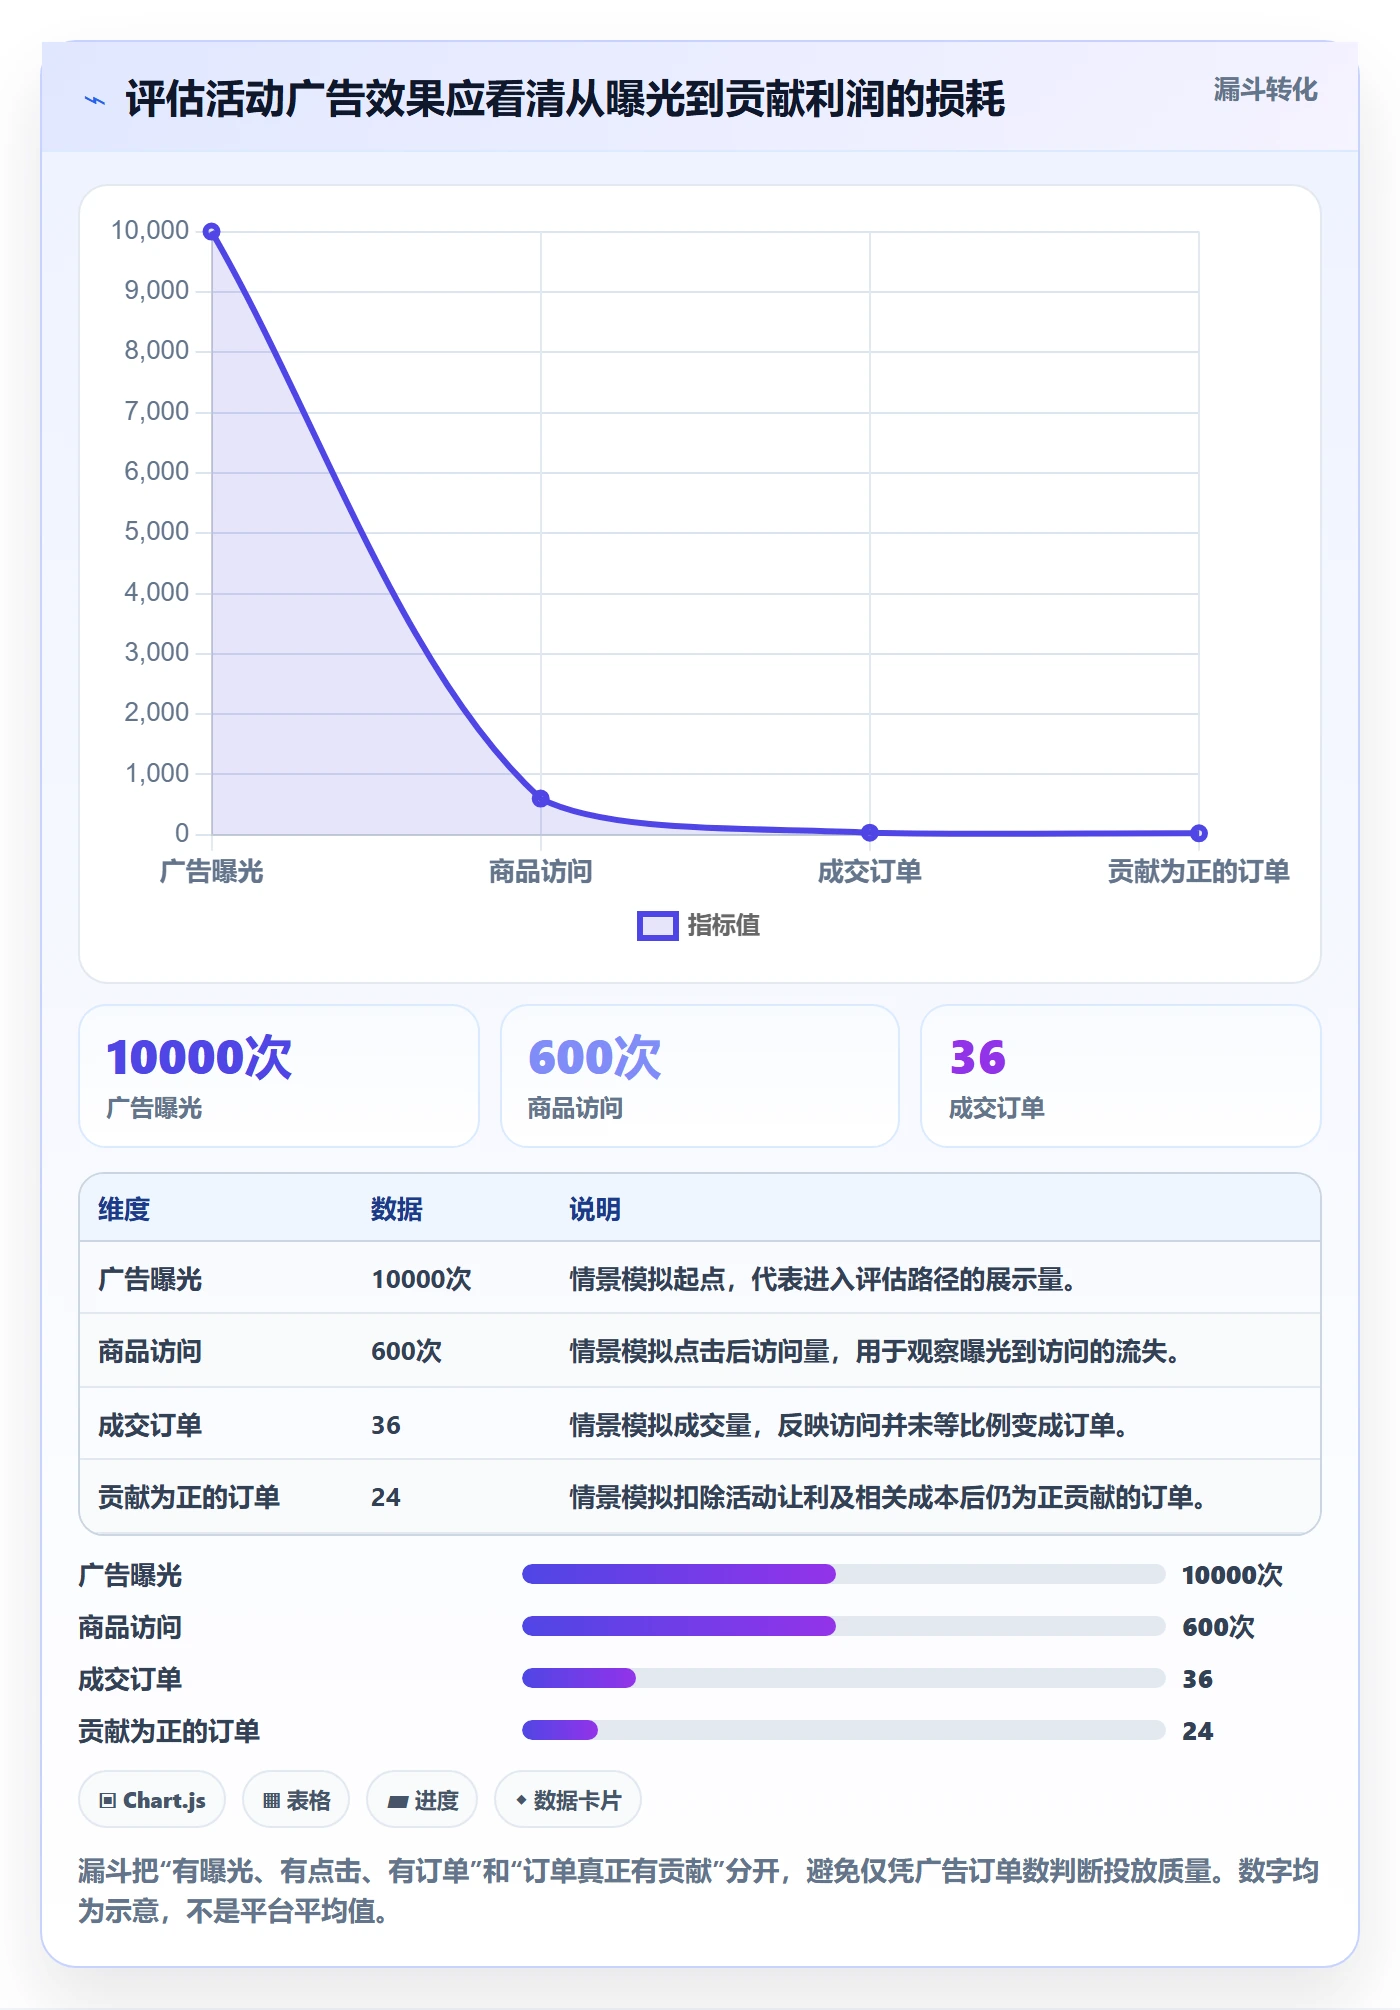Image resolution: width=1400 pixels, height=2010 pixels.
Task: Click the Chart.js chip
Action: pos(152,1800)
